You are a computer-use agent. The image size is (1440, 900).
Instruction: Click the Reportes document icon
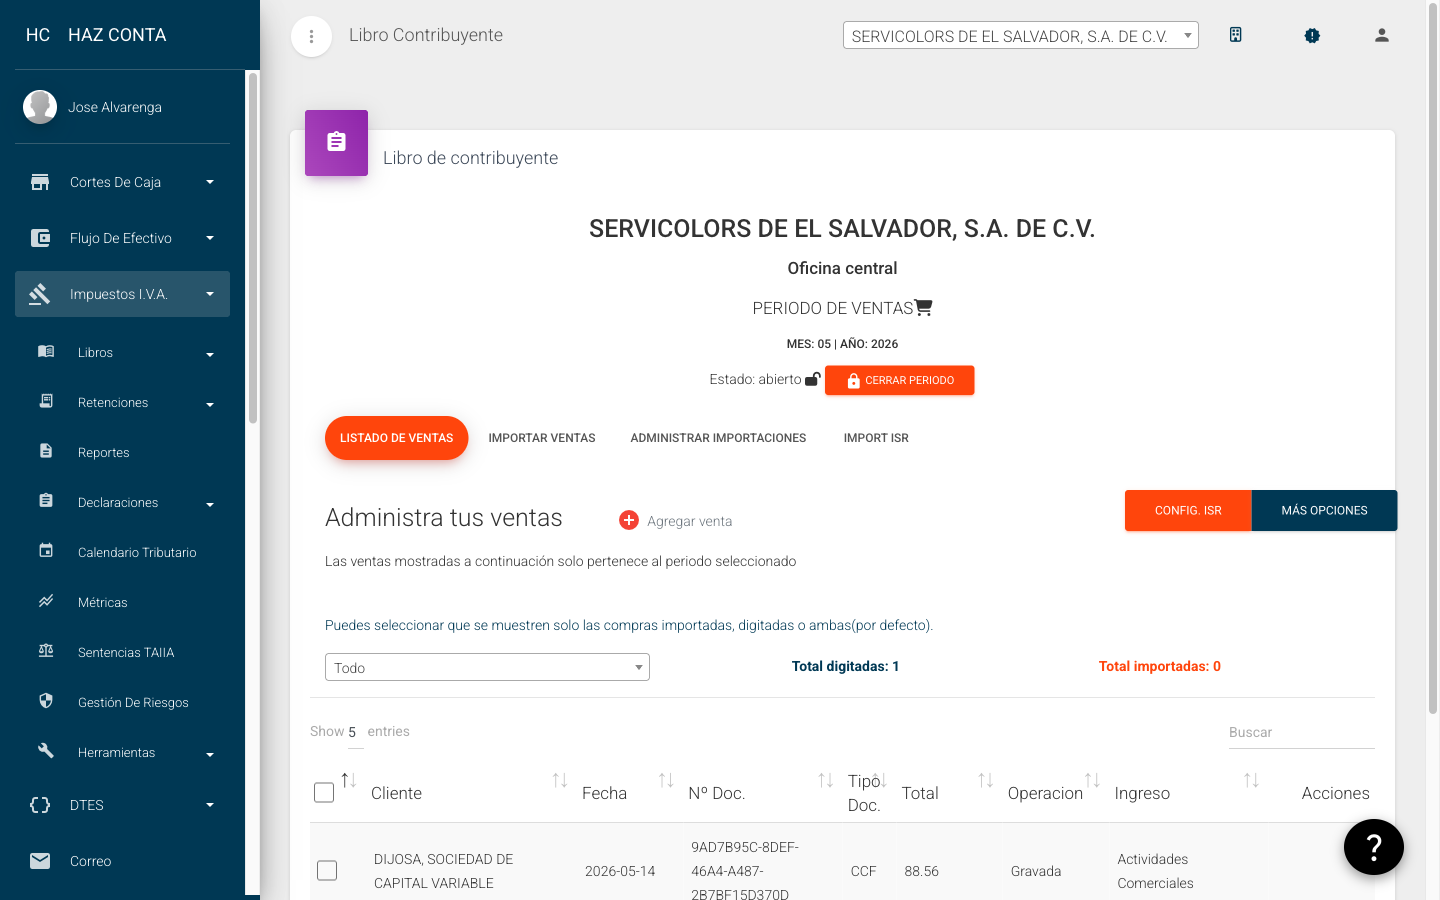point(46,451)
